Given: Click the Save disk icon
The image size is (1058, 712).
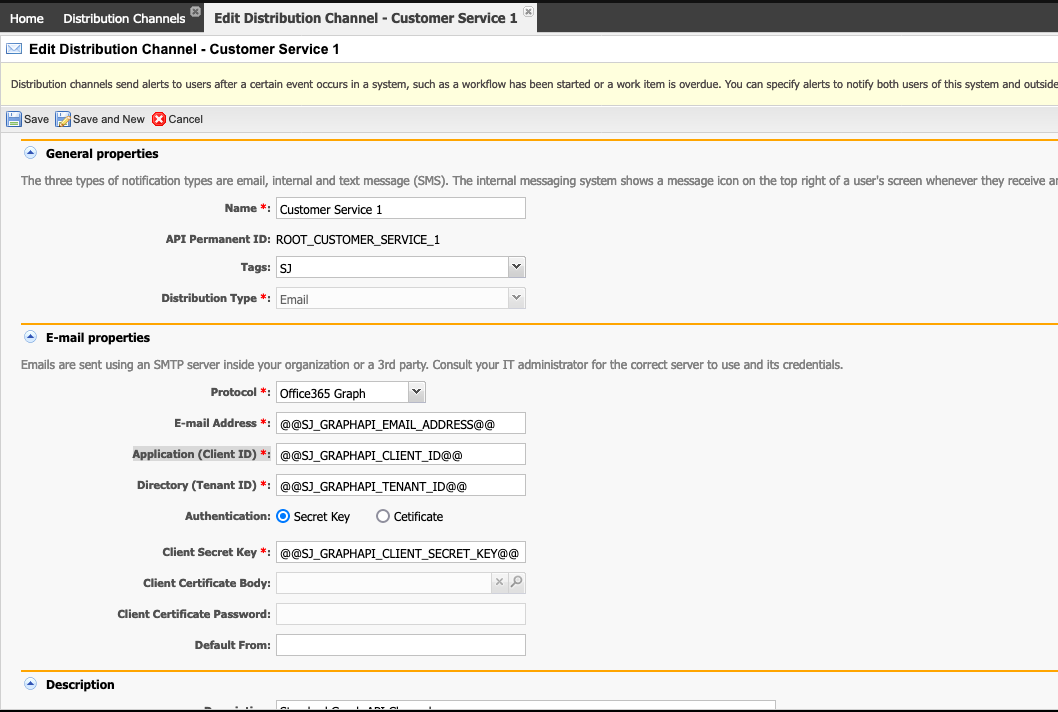Looking at the screenshot, I should 14,119.
